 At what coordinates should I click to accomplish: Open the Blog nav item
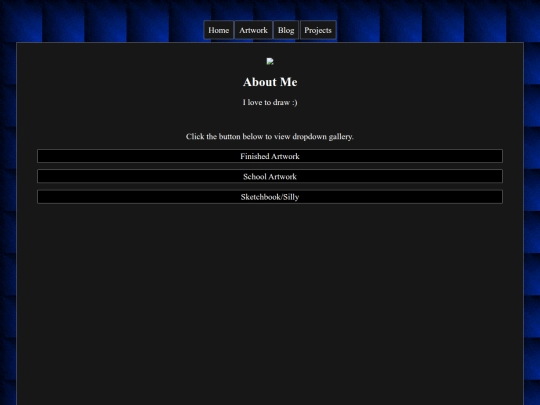click(286, 30)
